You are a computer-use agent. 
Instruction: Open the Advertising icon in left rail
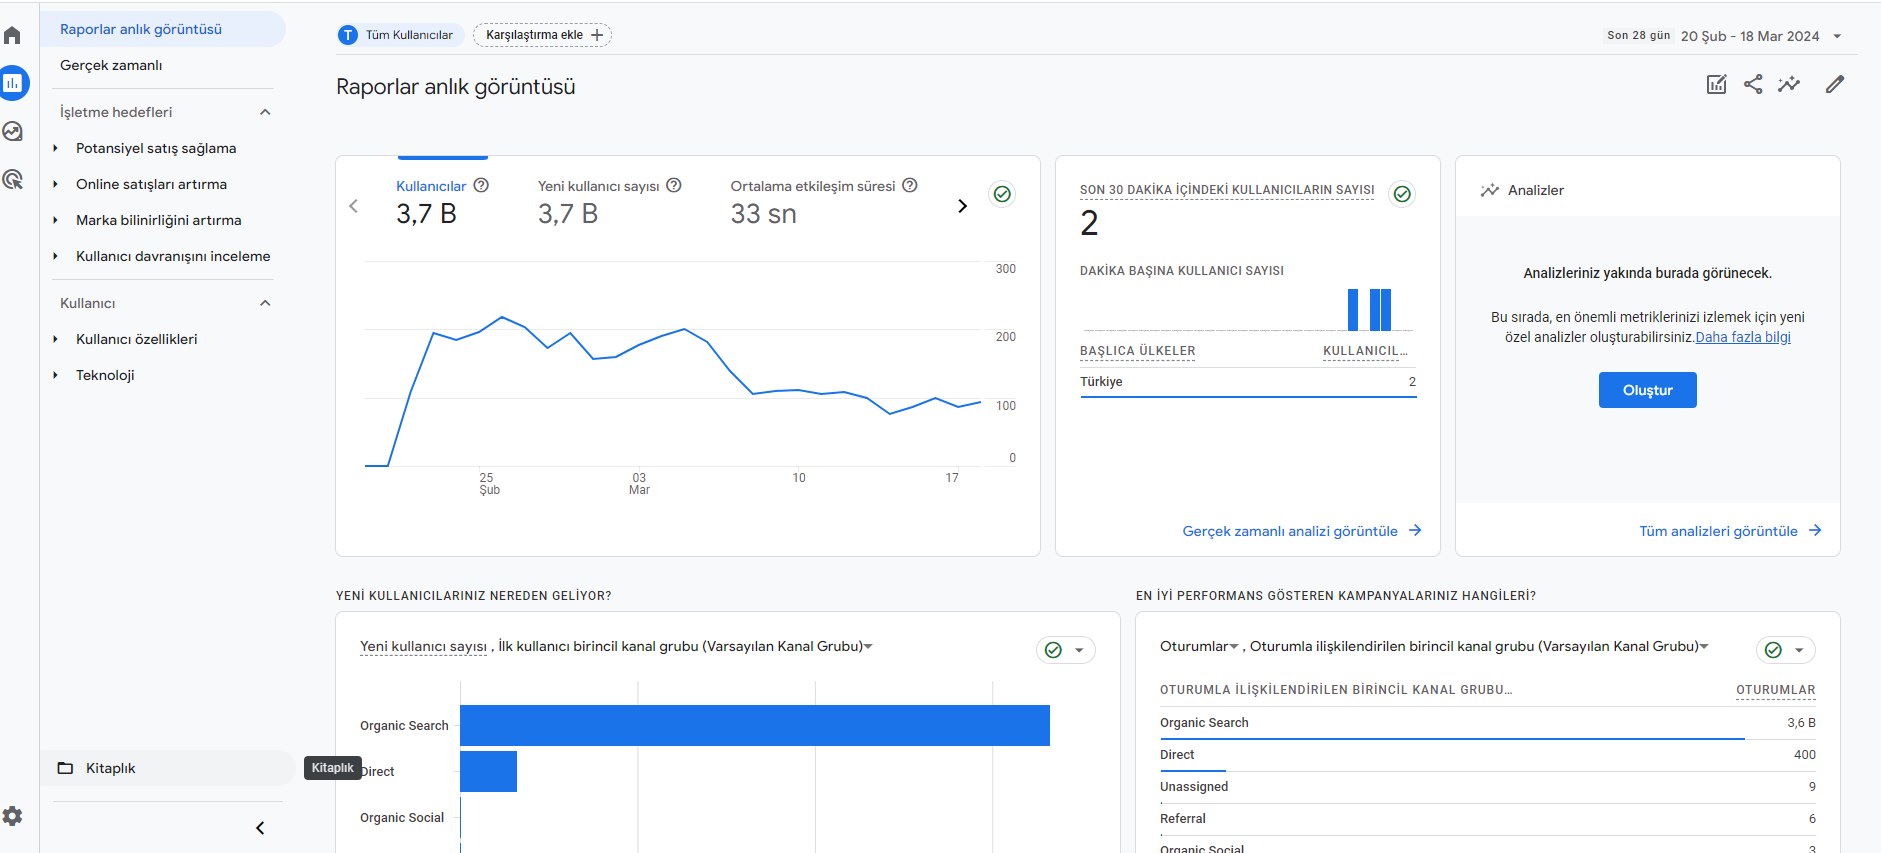point(12,180)
